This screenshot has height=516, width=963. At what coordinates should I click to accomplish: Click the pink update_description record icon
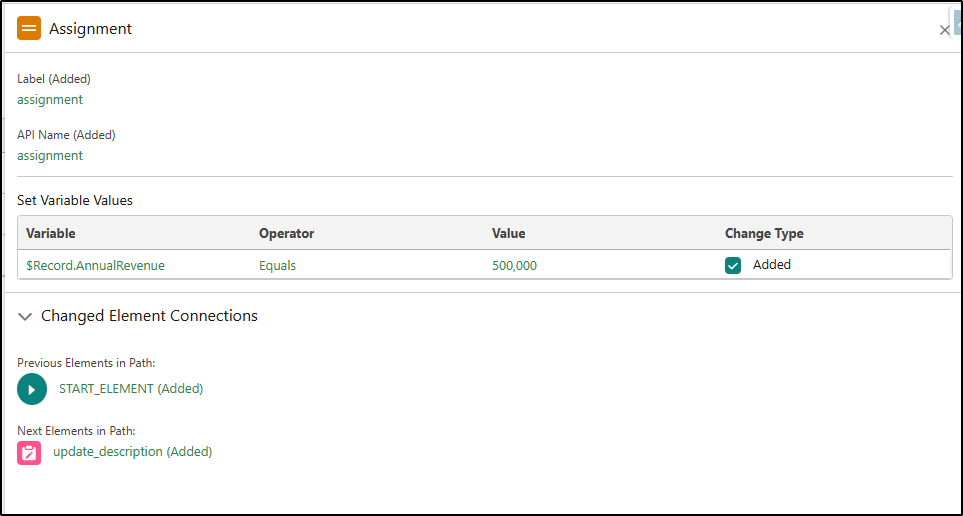(x=29, y=452)
